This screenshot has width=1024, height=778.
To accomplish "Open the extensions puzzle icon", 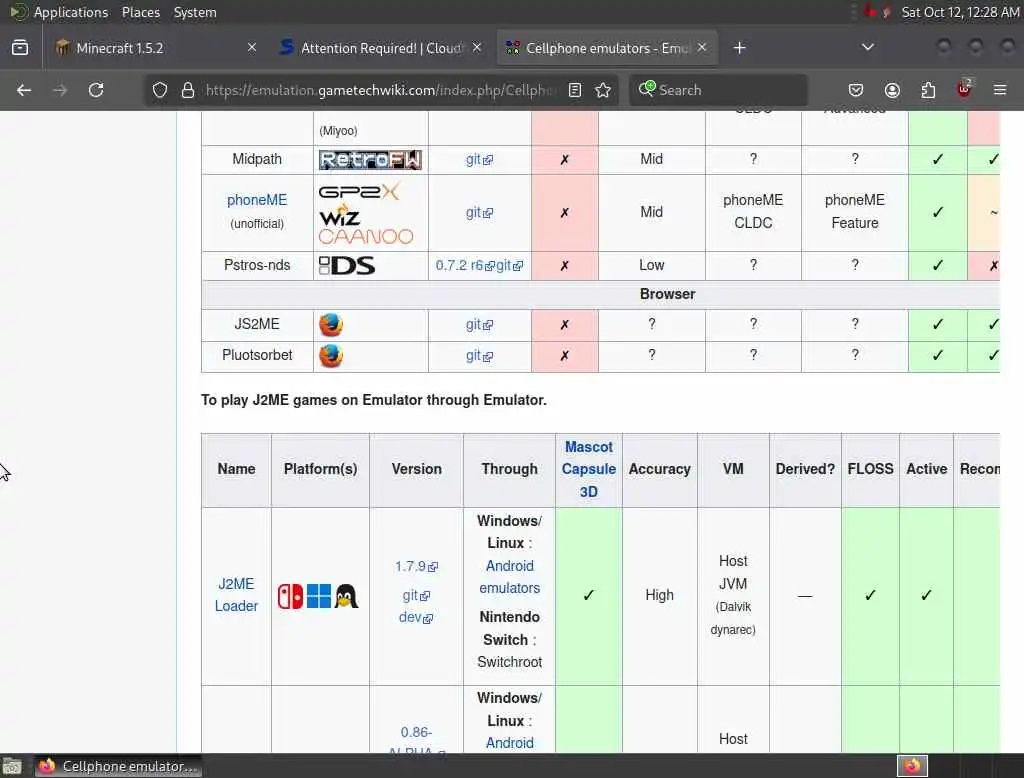I will point(928,90).
